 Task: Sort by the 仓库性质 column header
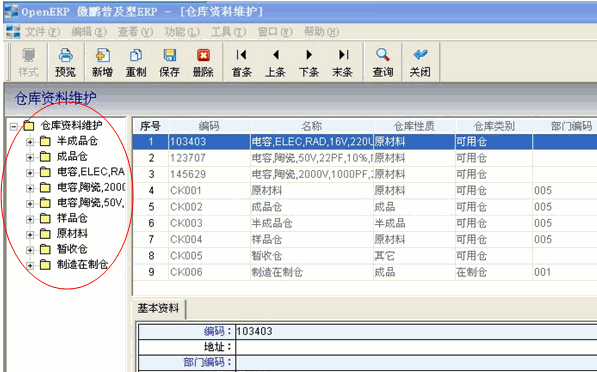414,126
